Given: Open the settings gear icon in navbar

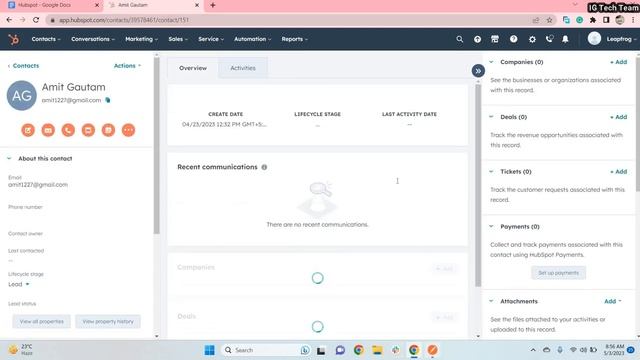Looking at the screenshot, I should tap(532, 39).
